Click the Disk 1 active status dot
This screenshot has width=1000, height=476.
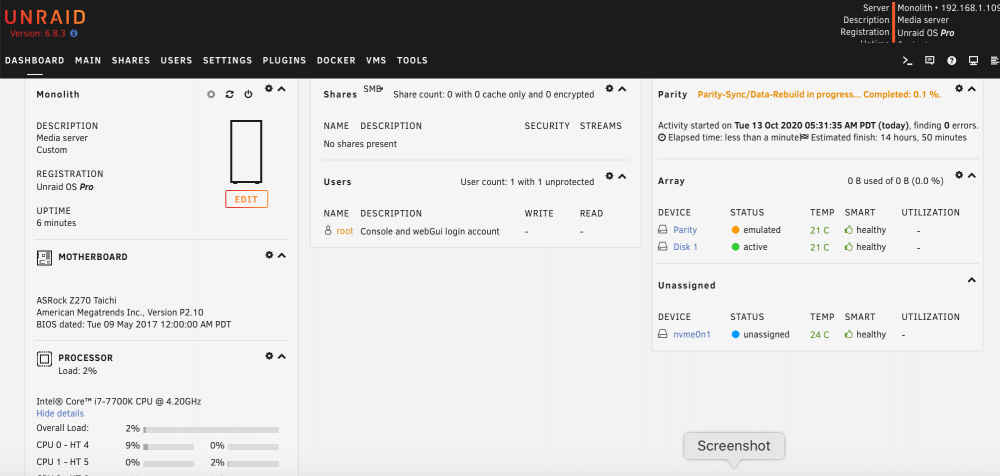pyautogui.click(x=735, y=247)
